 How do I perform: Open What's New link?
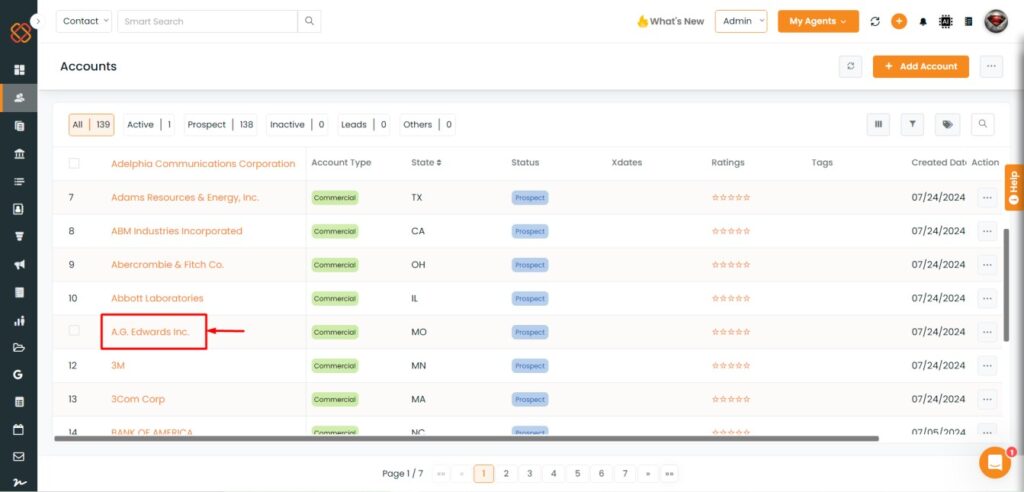[x=671, y=21]
